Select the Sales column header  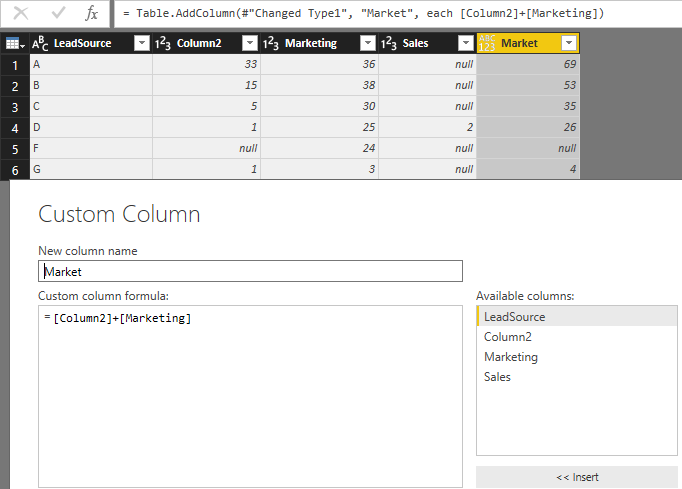pyautogui.click(x=428, y=43)
